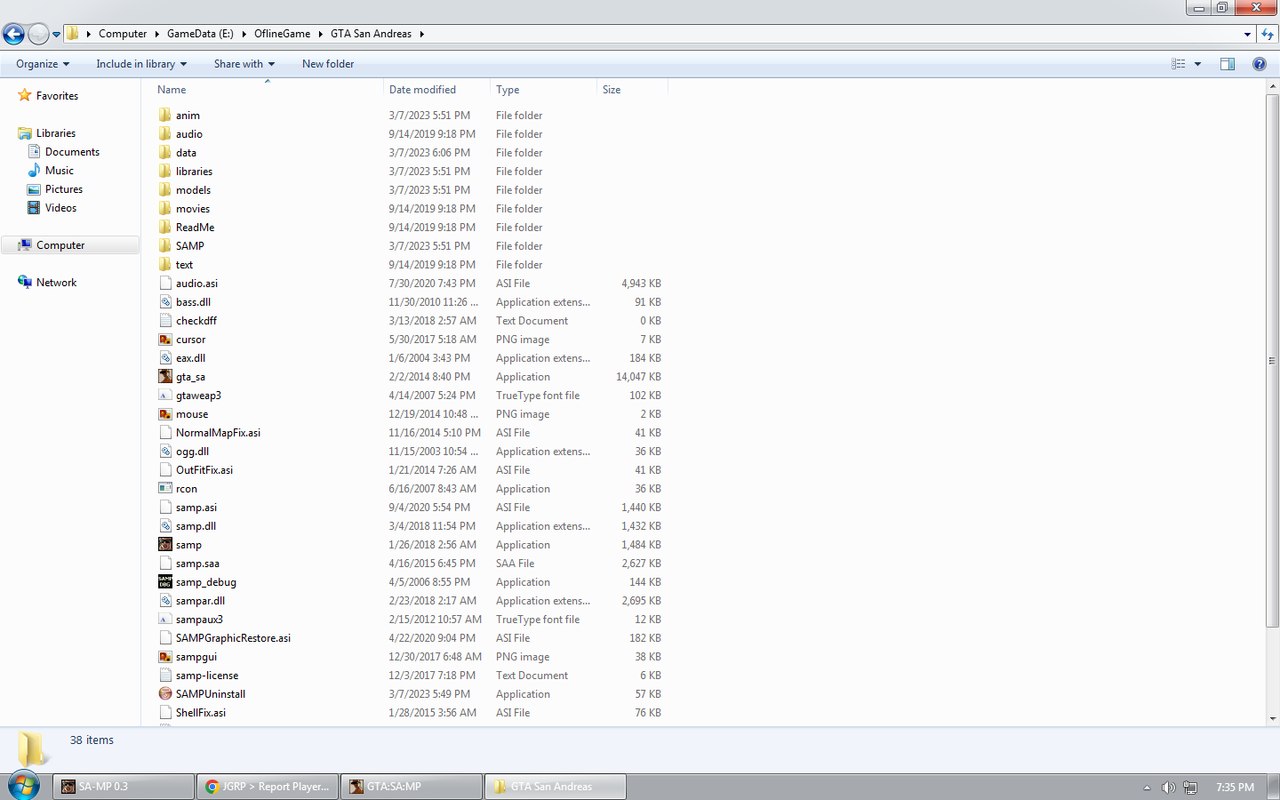Select the gtaweap3 font file icon
Image resolution: width=1280 pixels, height=800 pixels.
(x=166, y=395)
